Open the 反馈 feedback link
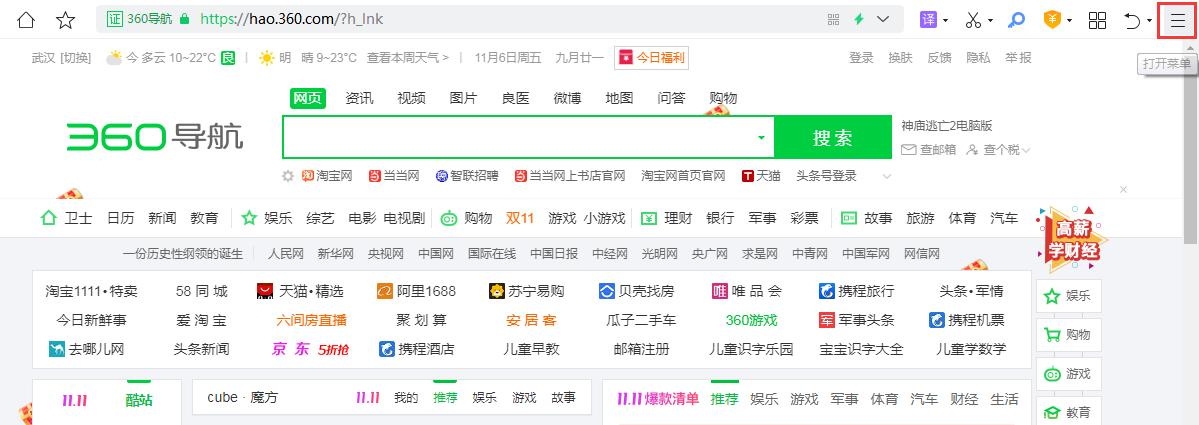 939,57
